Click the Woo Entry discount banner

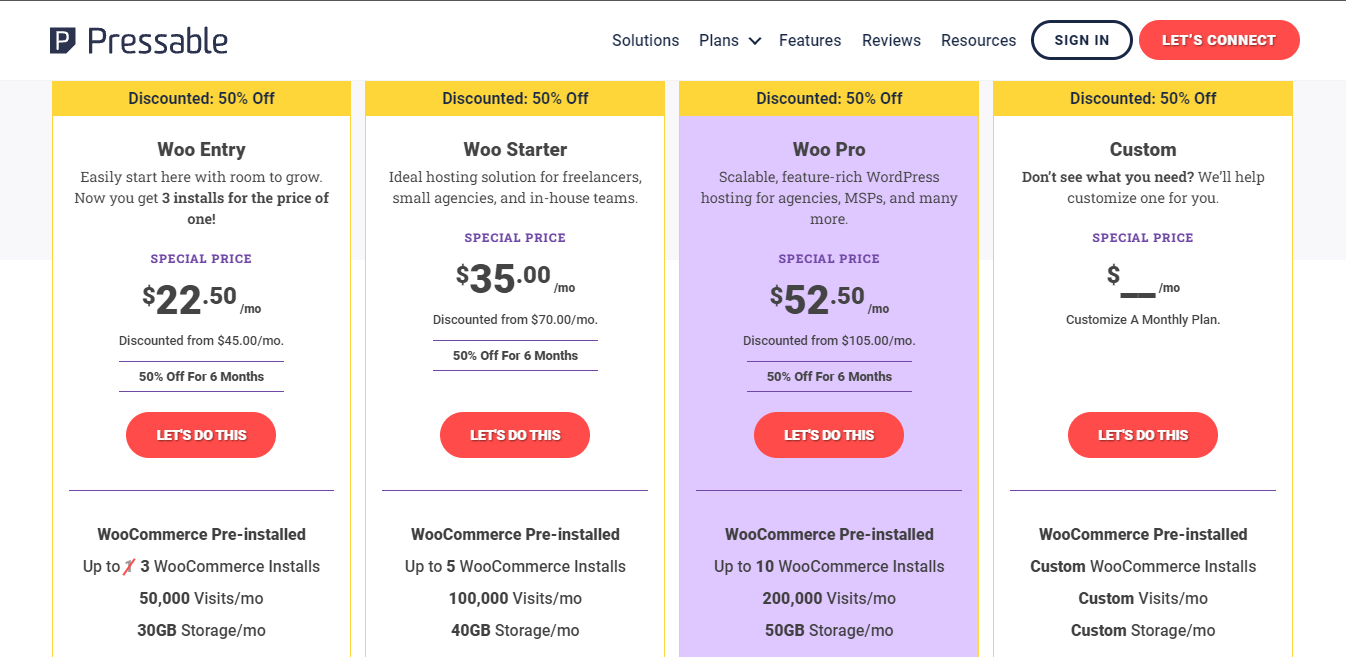(201, 98)
